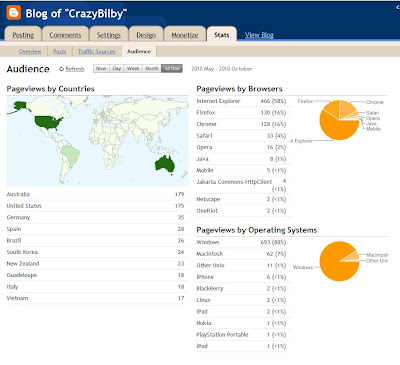Image resolution: width=400 pixels, height=365 pixels.
Task: Switch to the Settings tab
Action: click(x=109, y=35)
